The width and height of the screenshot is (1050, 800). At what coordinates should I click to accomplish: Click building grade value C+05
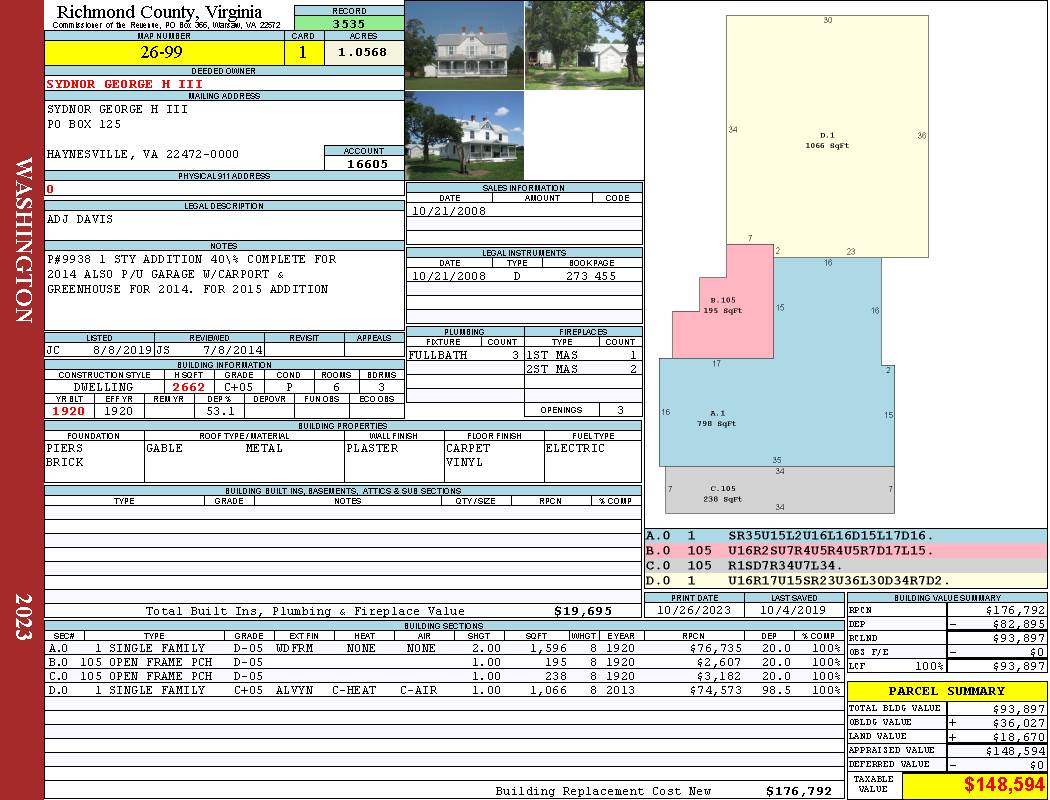pos(238,387)
